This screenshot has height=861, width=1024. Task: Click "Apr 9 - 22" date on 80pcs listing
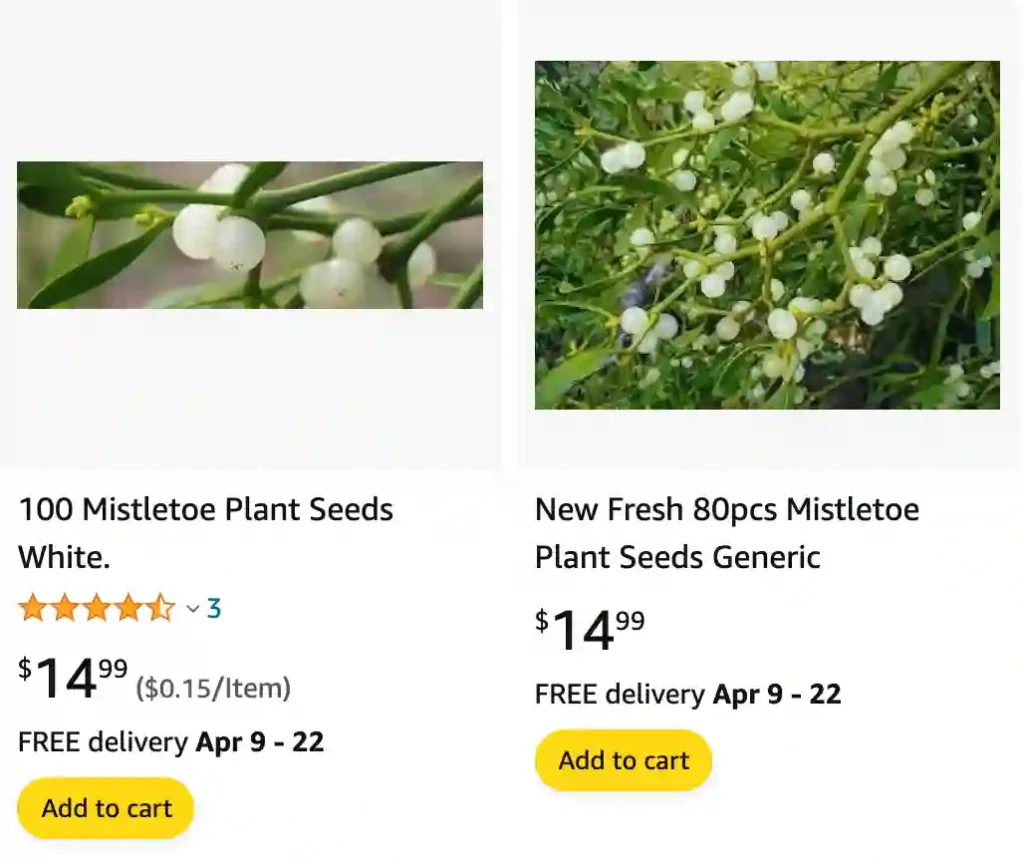[x=777, y=694]
